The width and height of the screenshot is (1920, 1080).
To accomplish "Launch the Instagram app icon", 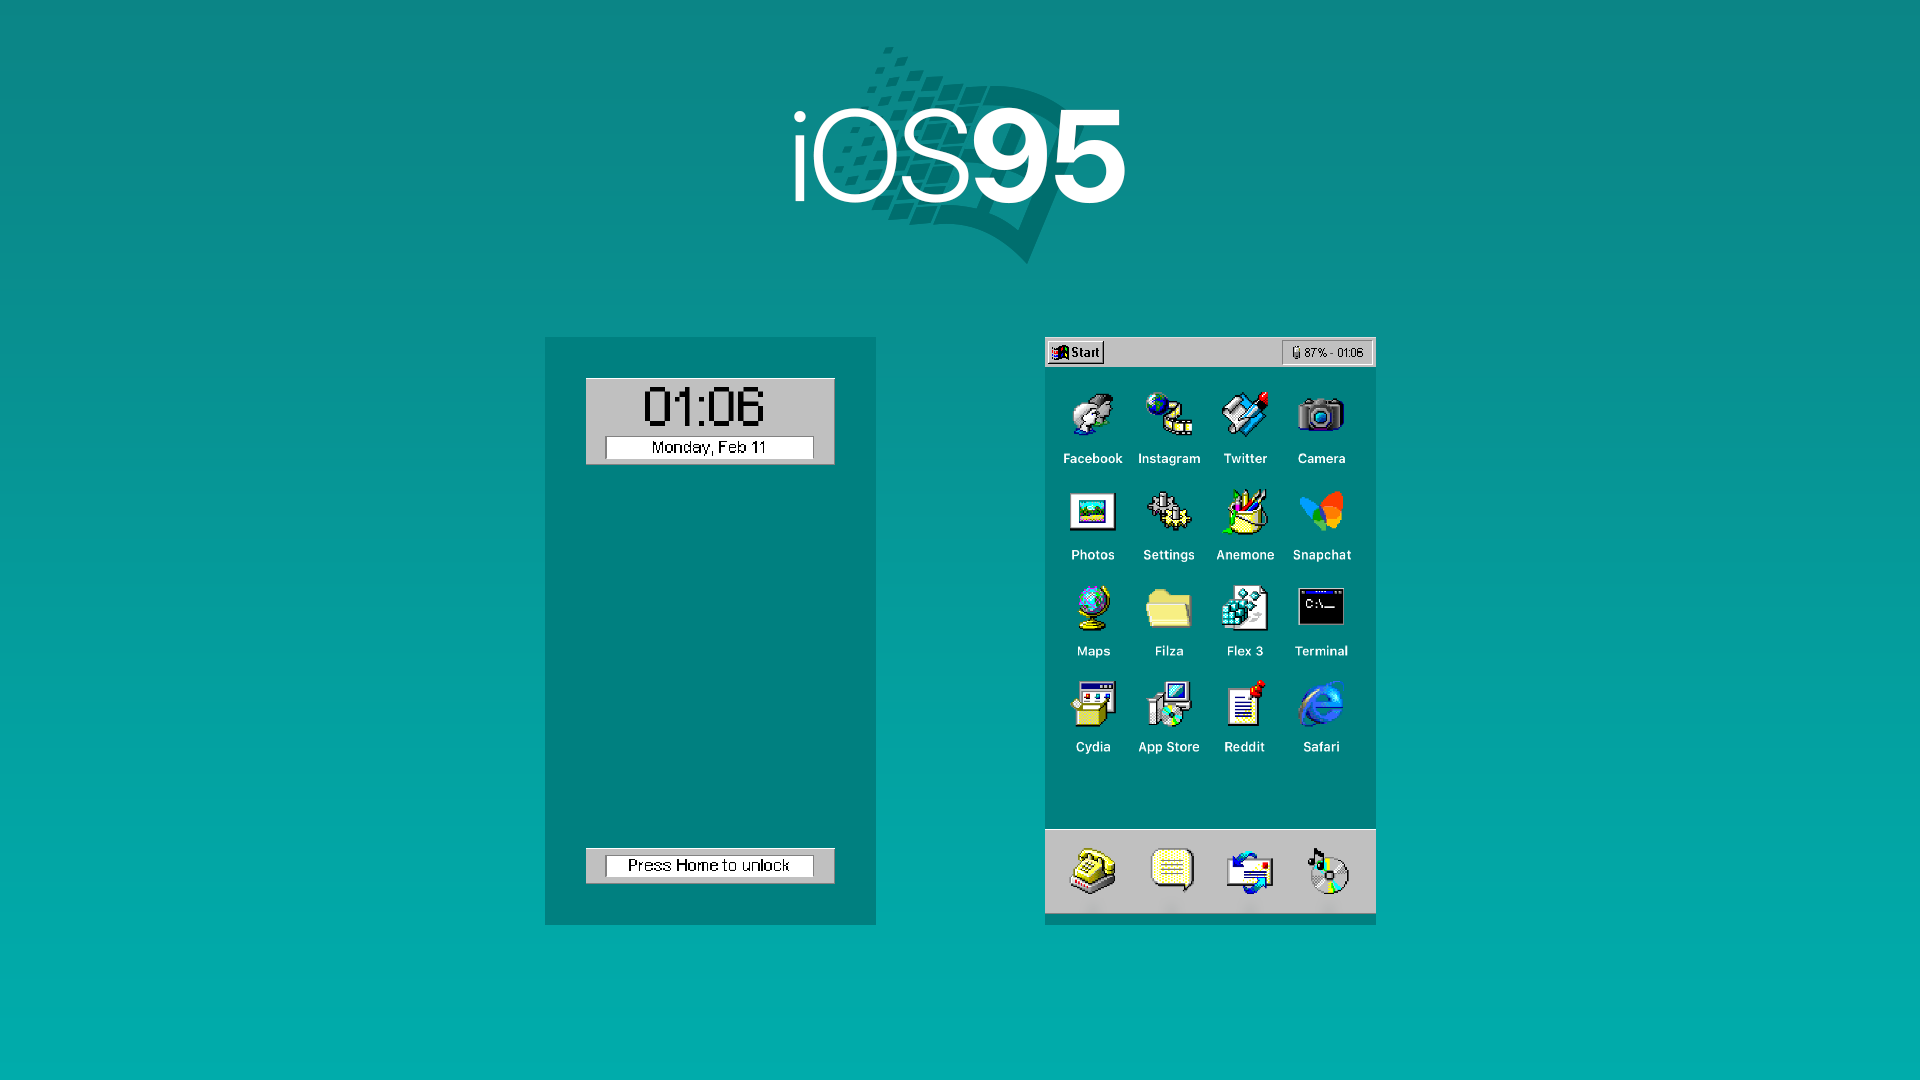I will [1169, 415].
